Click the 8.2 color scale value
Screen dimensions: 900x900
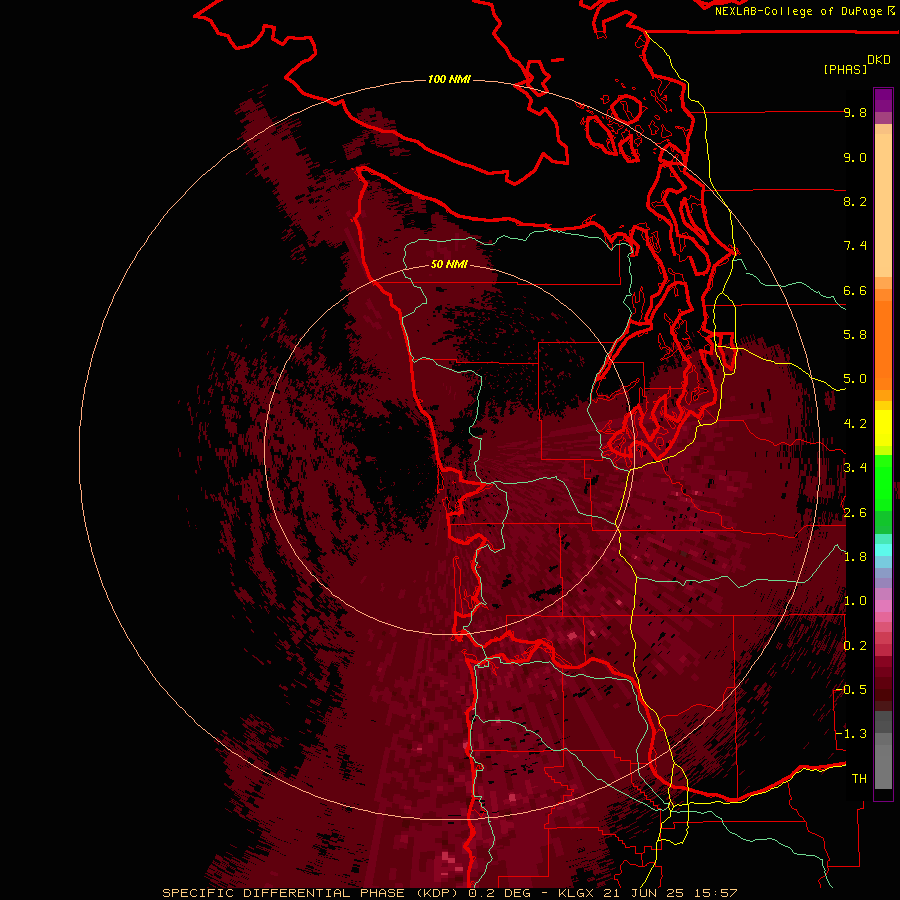[x=855, y=201]
